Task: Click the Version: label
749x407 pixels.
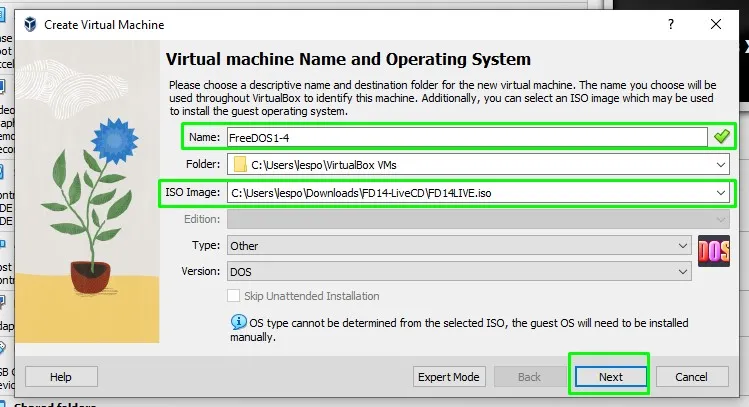Action: pos(201,271)
